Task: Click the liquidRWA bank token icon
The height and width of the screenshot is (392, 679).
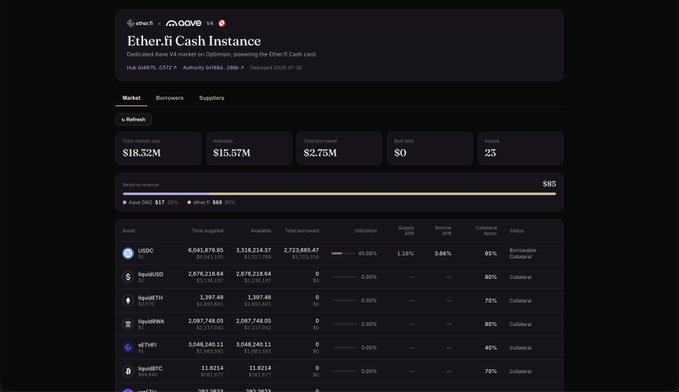Action: click(128, 324)
